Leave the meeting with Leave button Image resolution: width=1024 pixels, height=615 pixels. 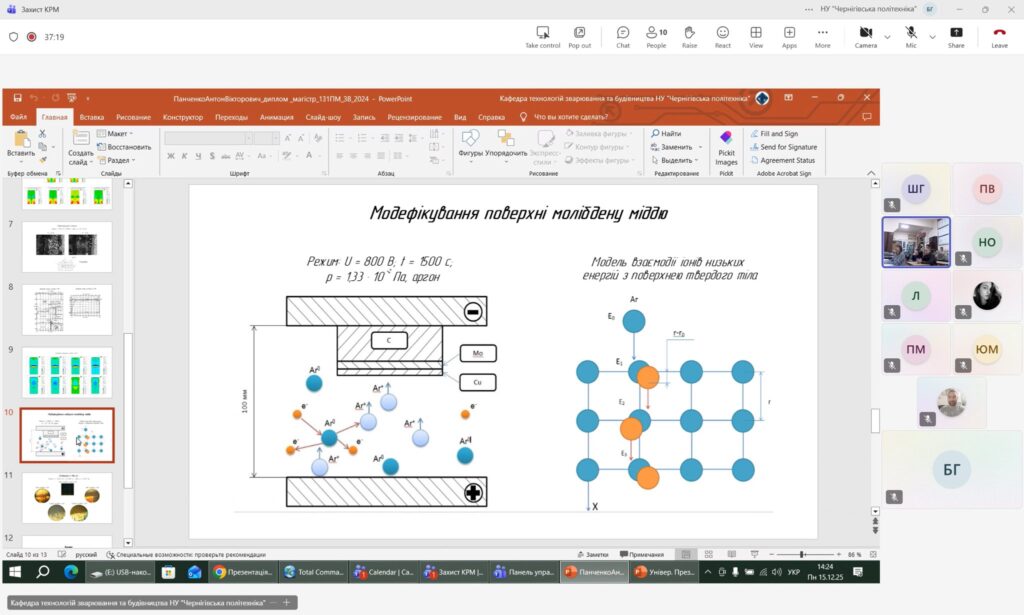pyautogui.click(x=999, y=36)
